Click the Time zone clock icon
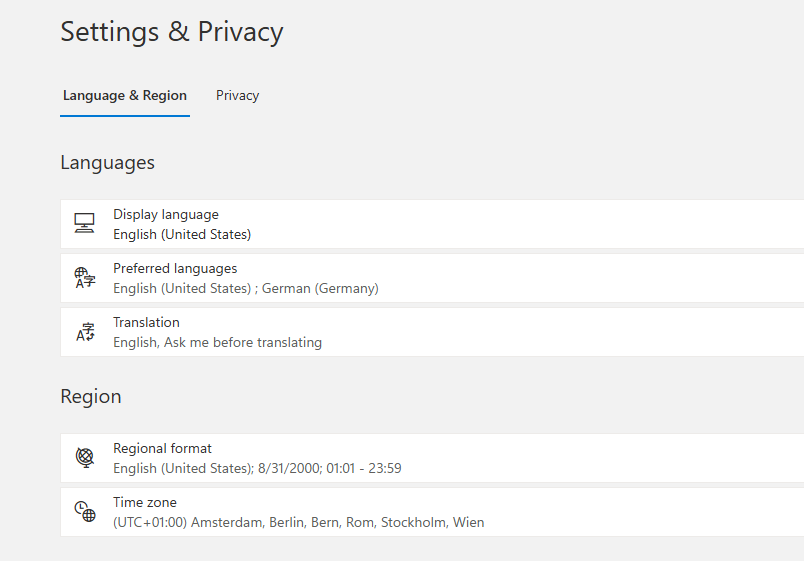 tap(85, 511)
